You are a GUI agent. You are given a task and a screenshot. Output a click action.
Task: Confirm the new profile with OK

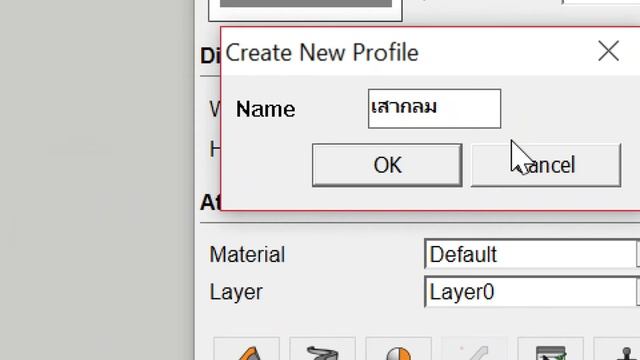click(387, 165)
